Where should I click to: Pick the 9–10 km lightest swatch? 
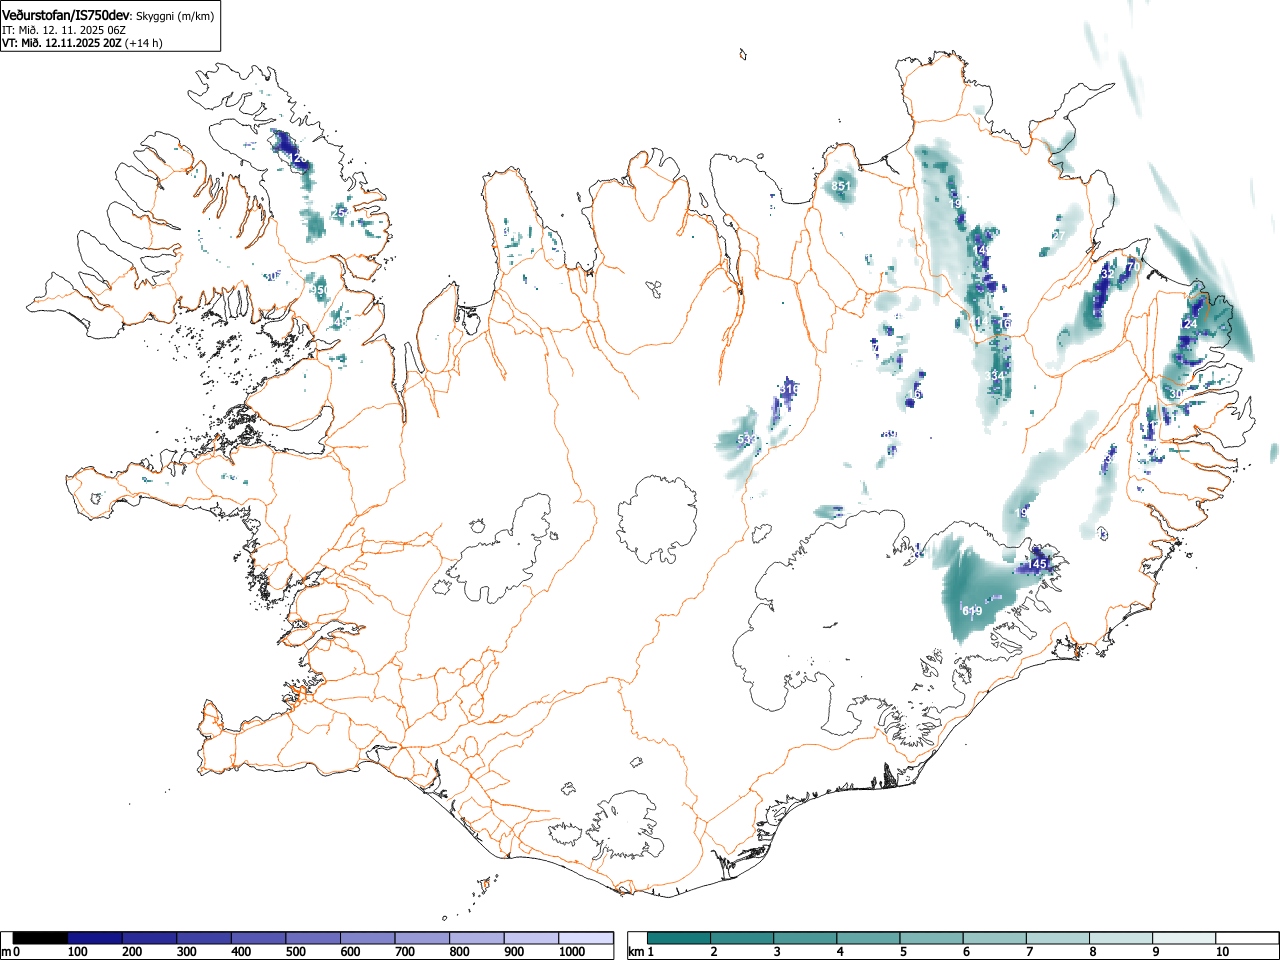1184,938
